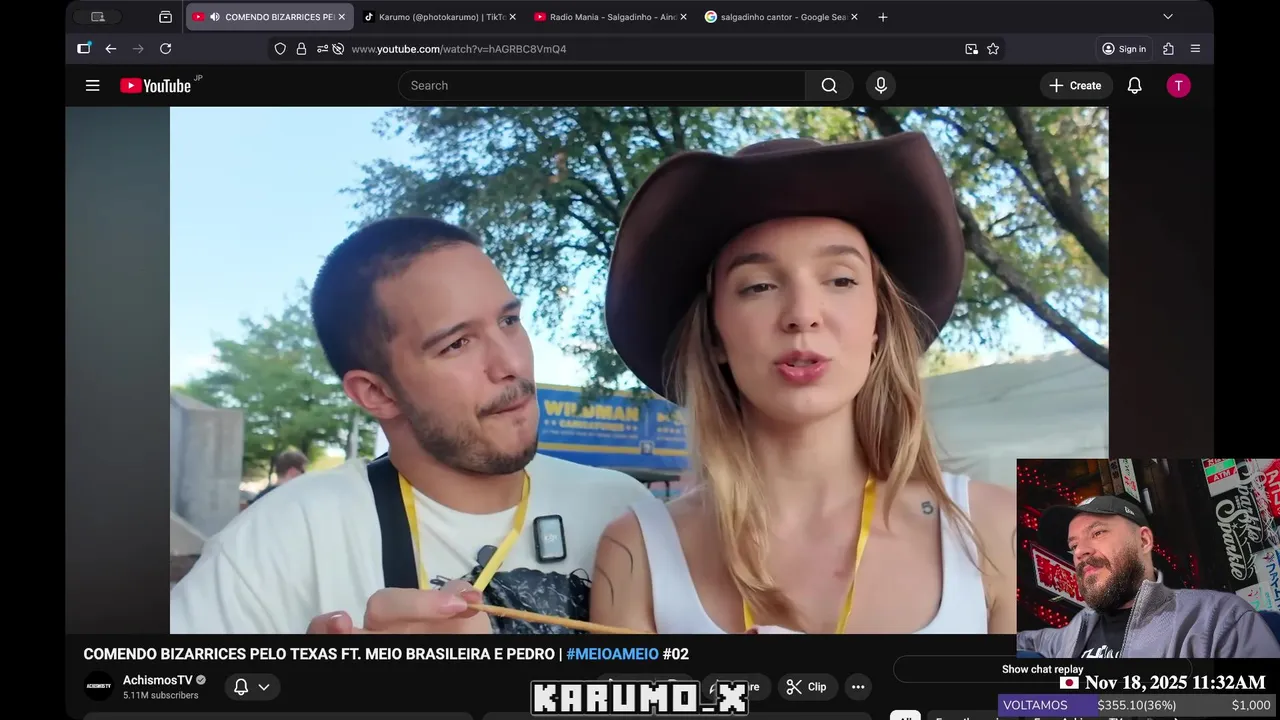Image resolution: width=1280 pixels, height=720 pixels.
Task: View site security padlock info
Action: [x=301, y=49]
